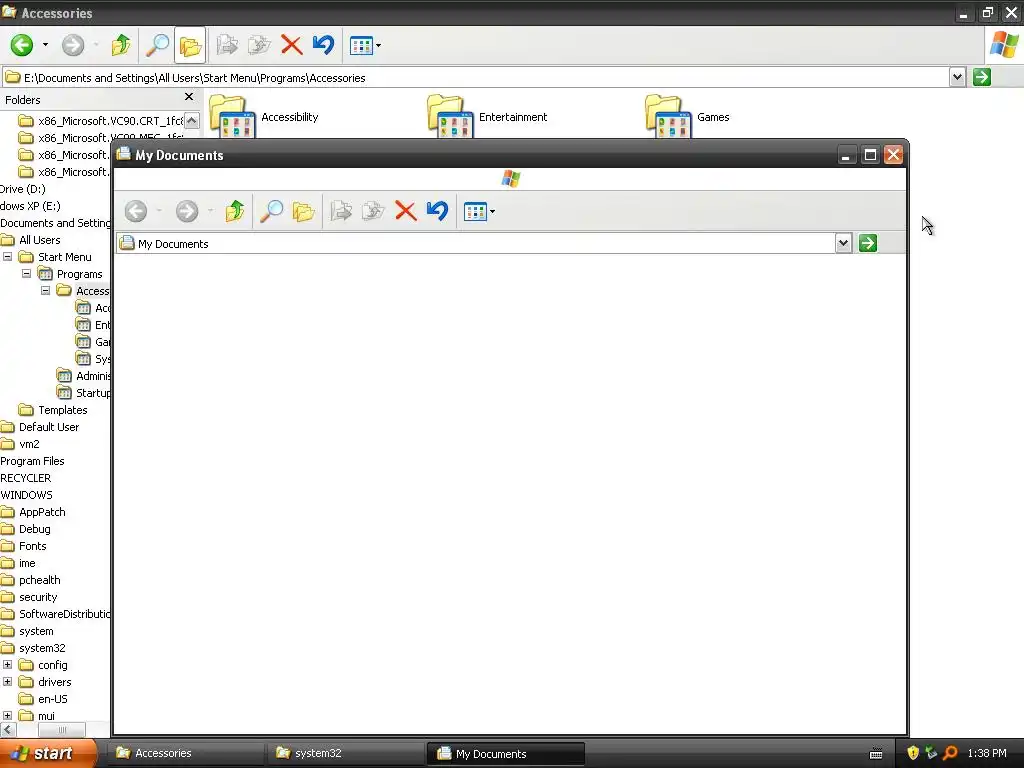Select RECYCLER in folder tree
Screen dimensions: 1024x768
pyautogui.click(x=25, y=477)
